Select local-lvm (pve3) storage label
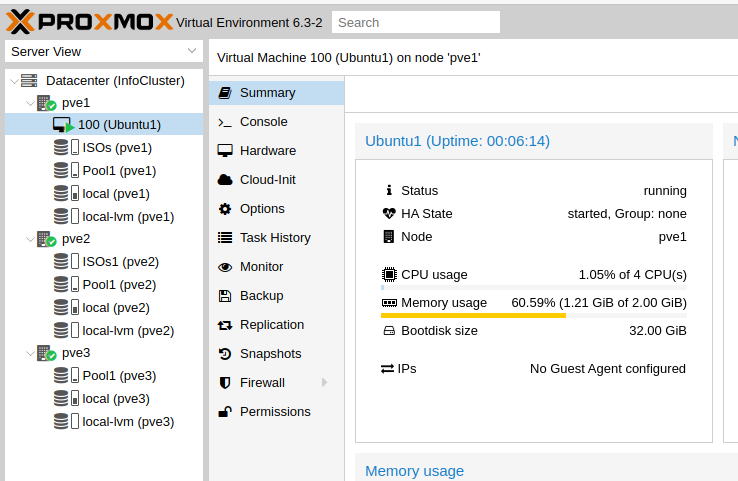 pos(128,422)
